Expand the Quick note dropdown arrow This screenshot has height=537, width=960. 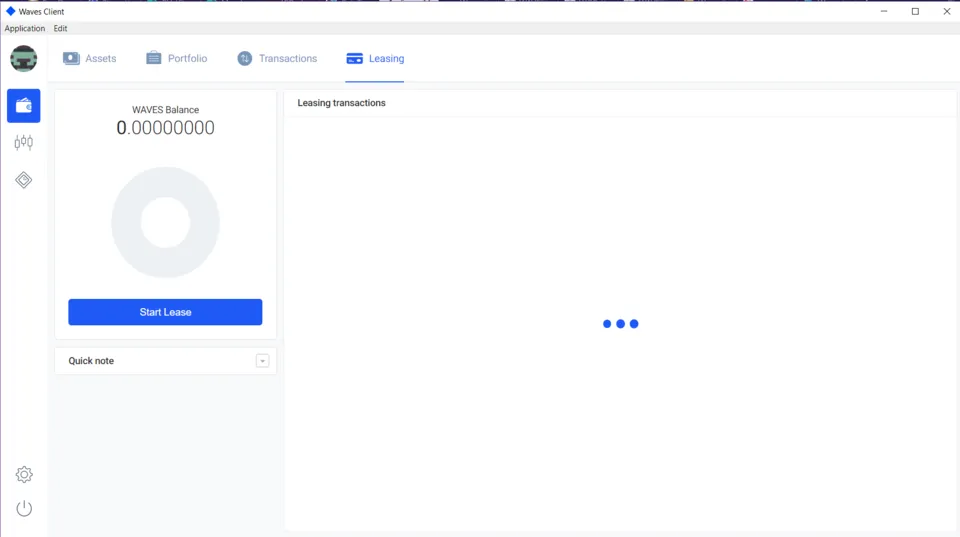pos(263,361)
